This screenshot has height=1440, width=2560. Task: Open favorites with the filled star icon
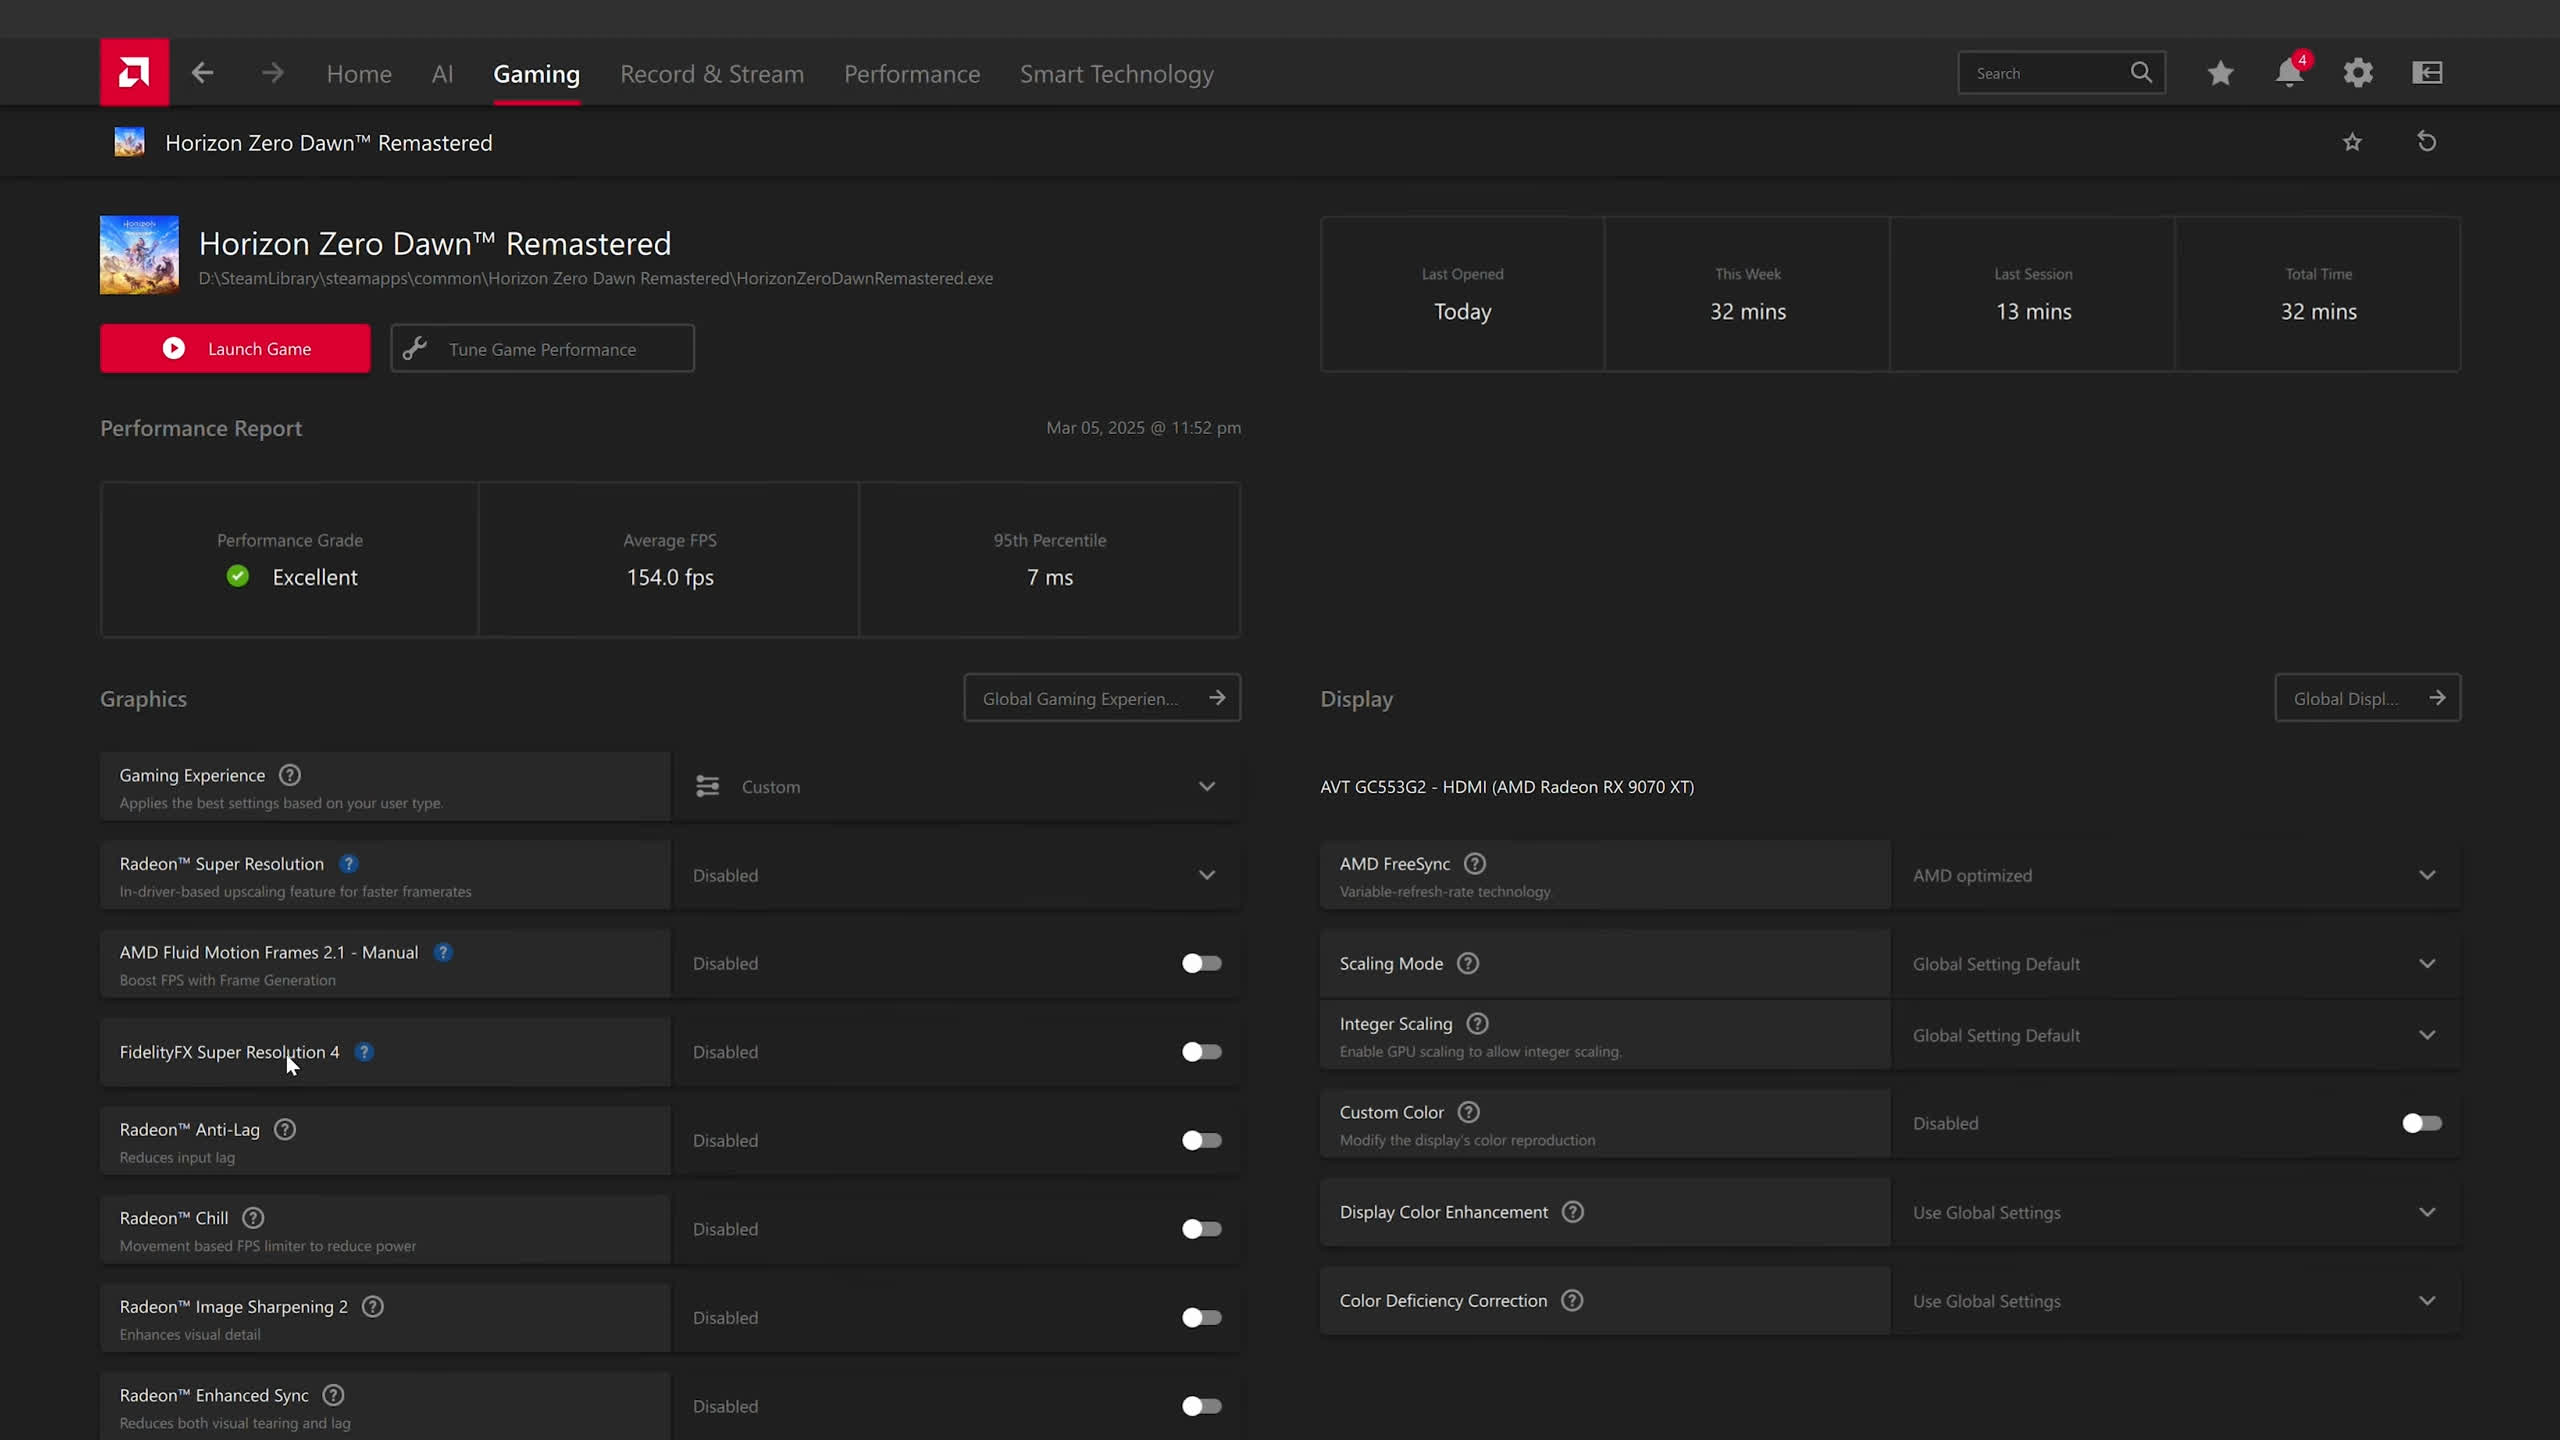(x=2220, y=73)
